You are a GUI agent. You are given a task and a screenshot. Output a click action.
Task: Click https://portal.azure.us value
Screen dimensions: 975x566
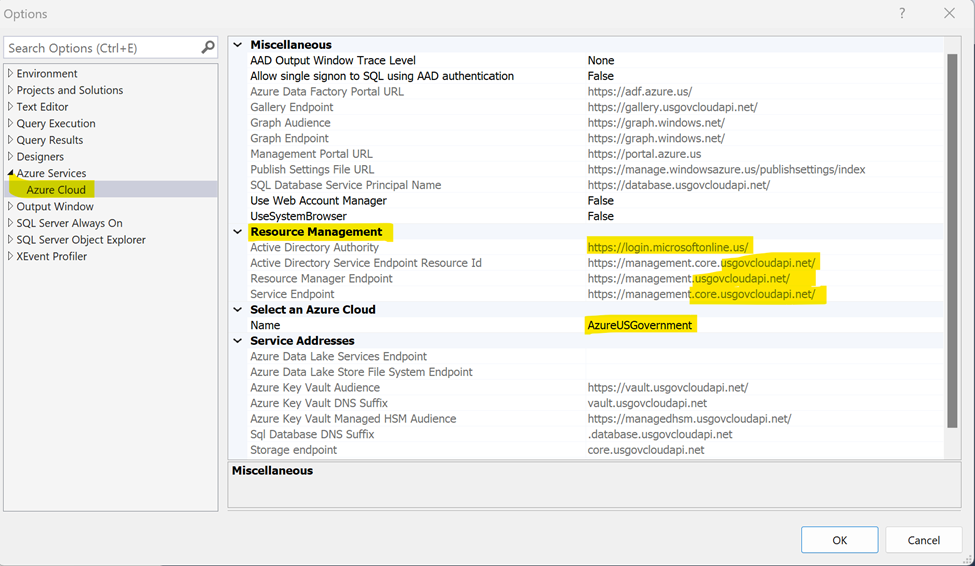tap(644, 154)
